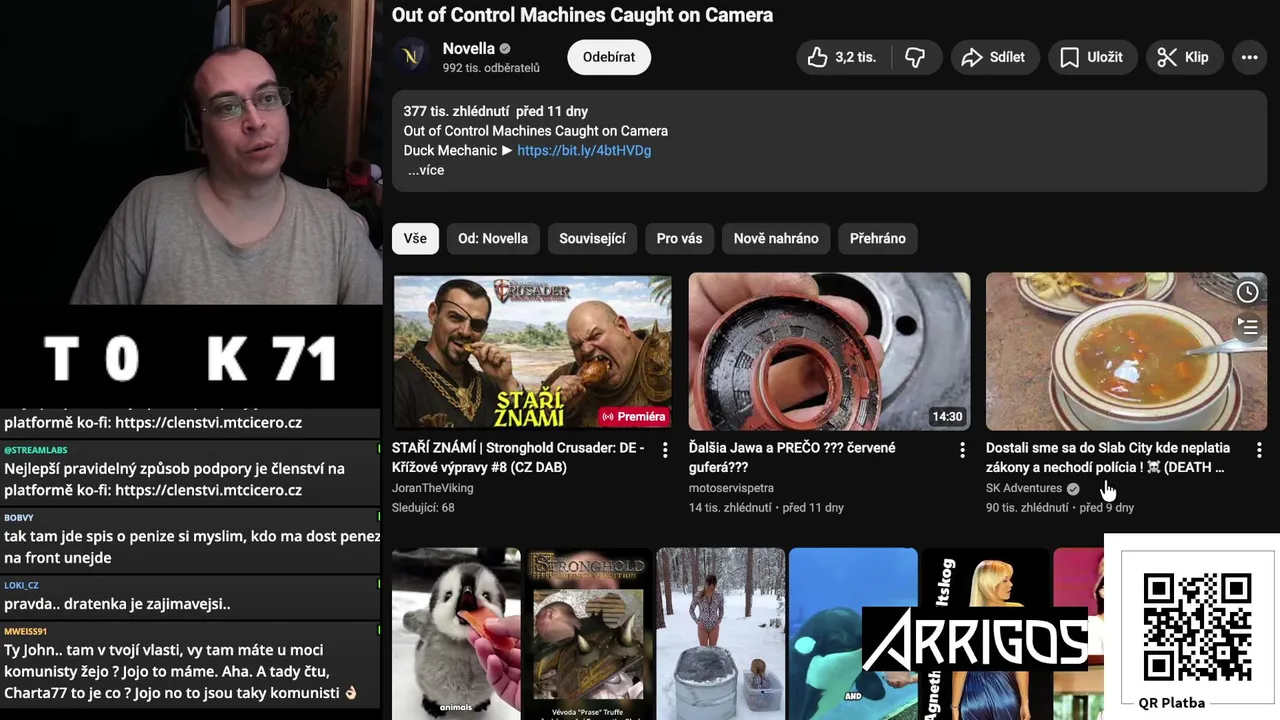The image size is (1280, 720).
Task: Click LOKI_CZ chat username
Action: click(x=21, y=585)
